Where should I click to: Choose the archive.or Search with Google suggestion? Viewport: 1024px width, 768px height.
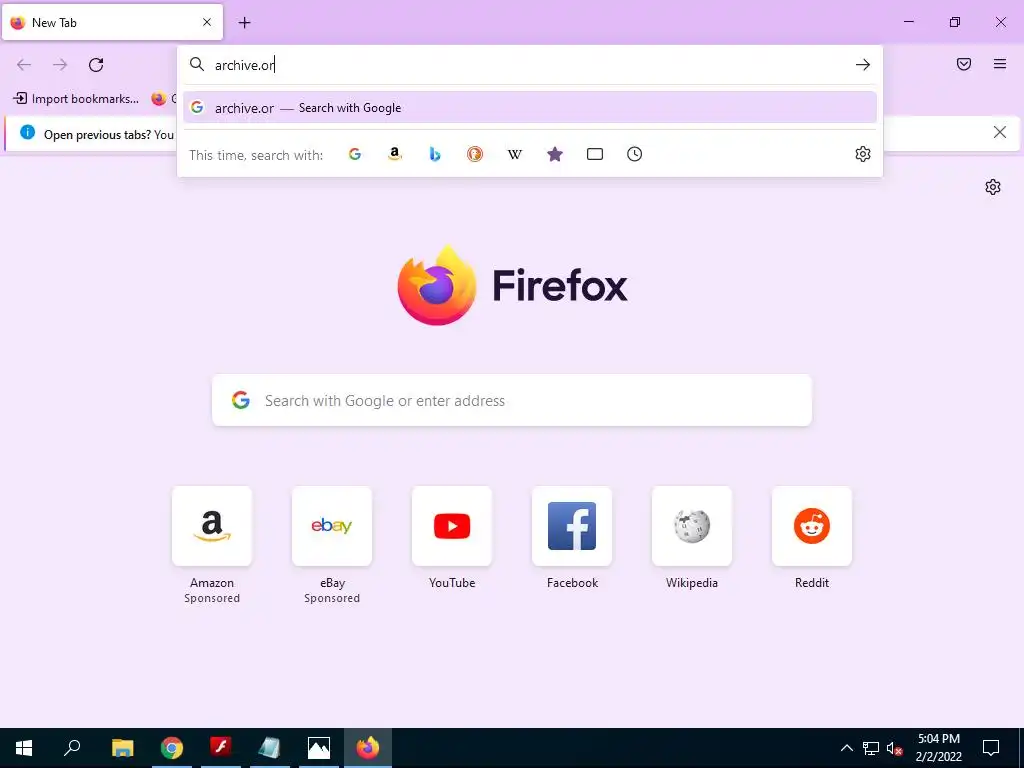pos(530,108)
